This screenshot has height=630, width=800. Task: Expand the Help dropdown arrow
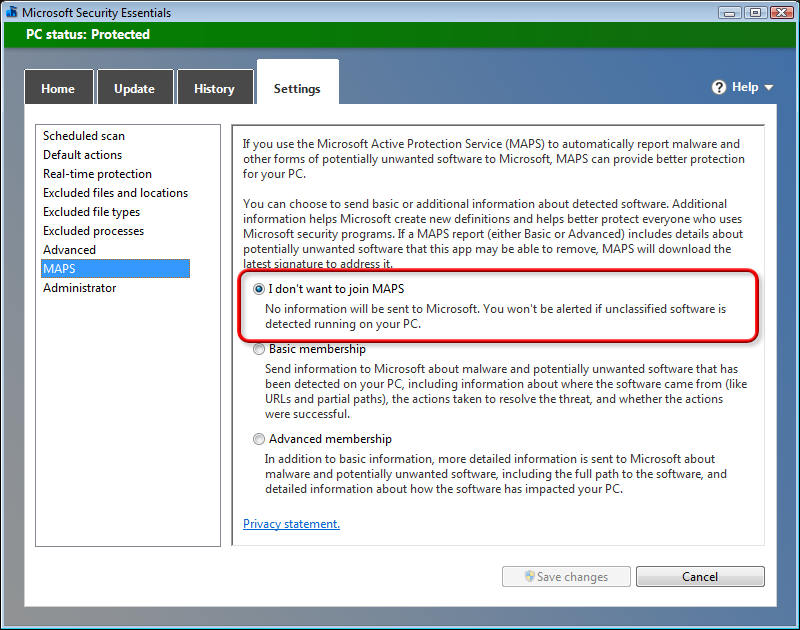[769, 88]
